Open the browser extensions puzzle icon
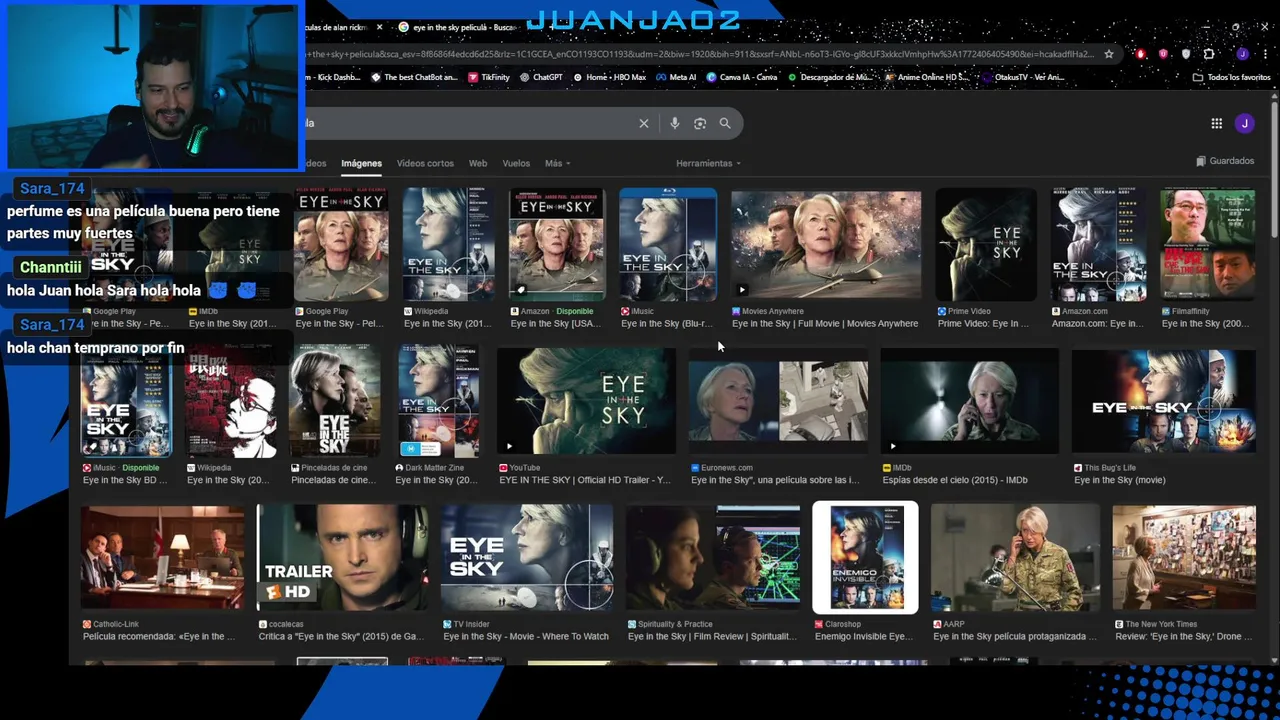This screenshot has width=1280, height=720. (x=1209, y=54)
